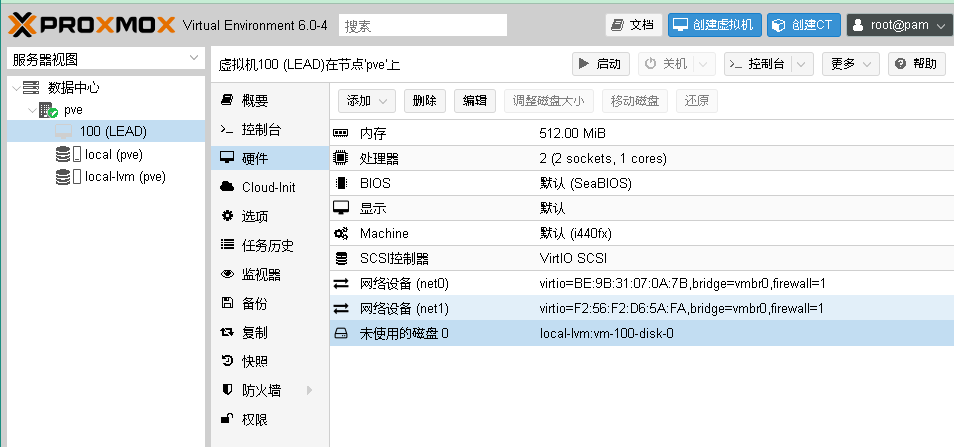Click the 还原 revert button
The width and height of the screenshot is (954, 447).
pyautogui.click(x=697, y=101)
